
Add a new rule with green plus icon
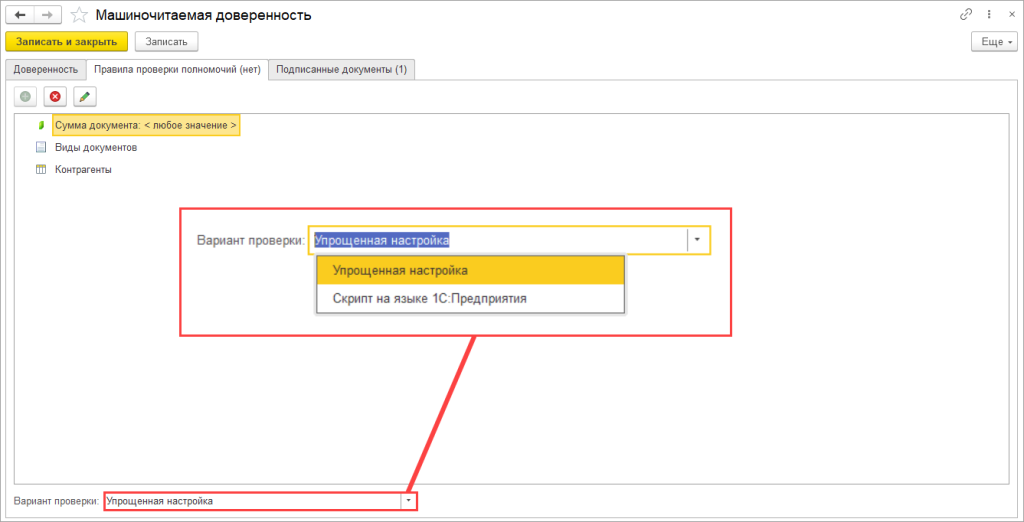(x=25, y=96)
